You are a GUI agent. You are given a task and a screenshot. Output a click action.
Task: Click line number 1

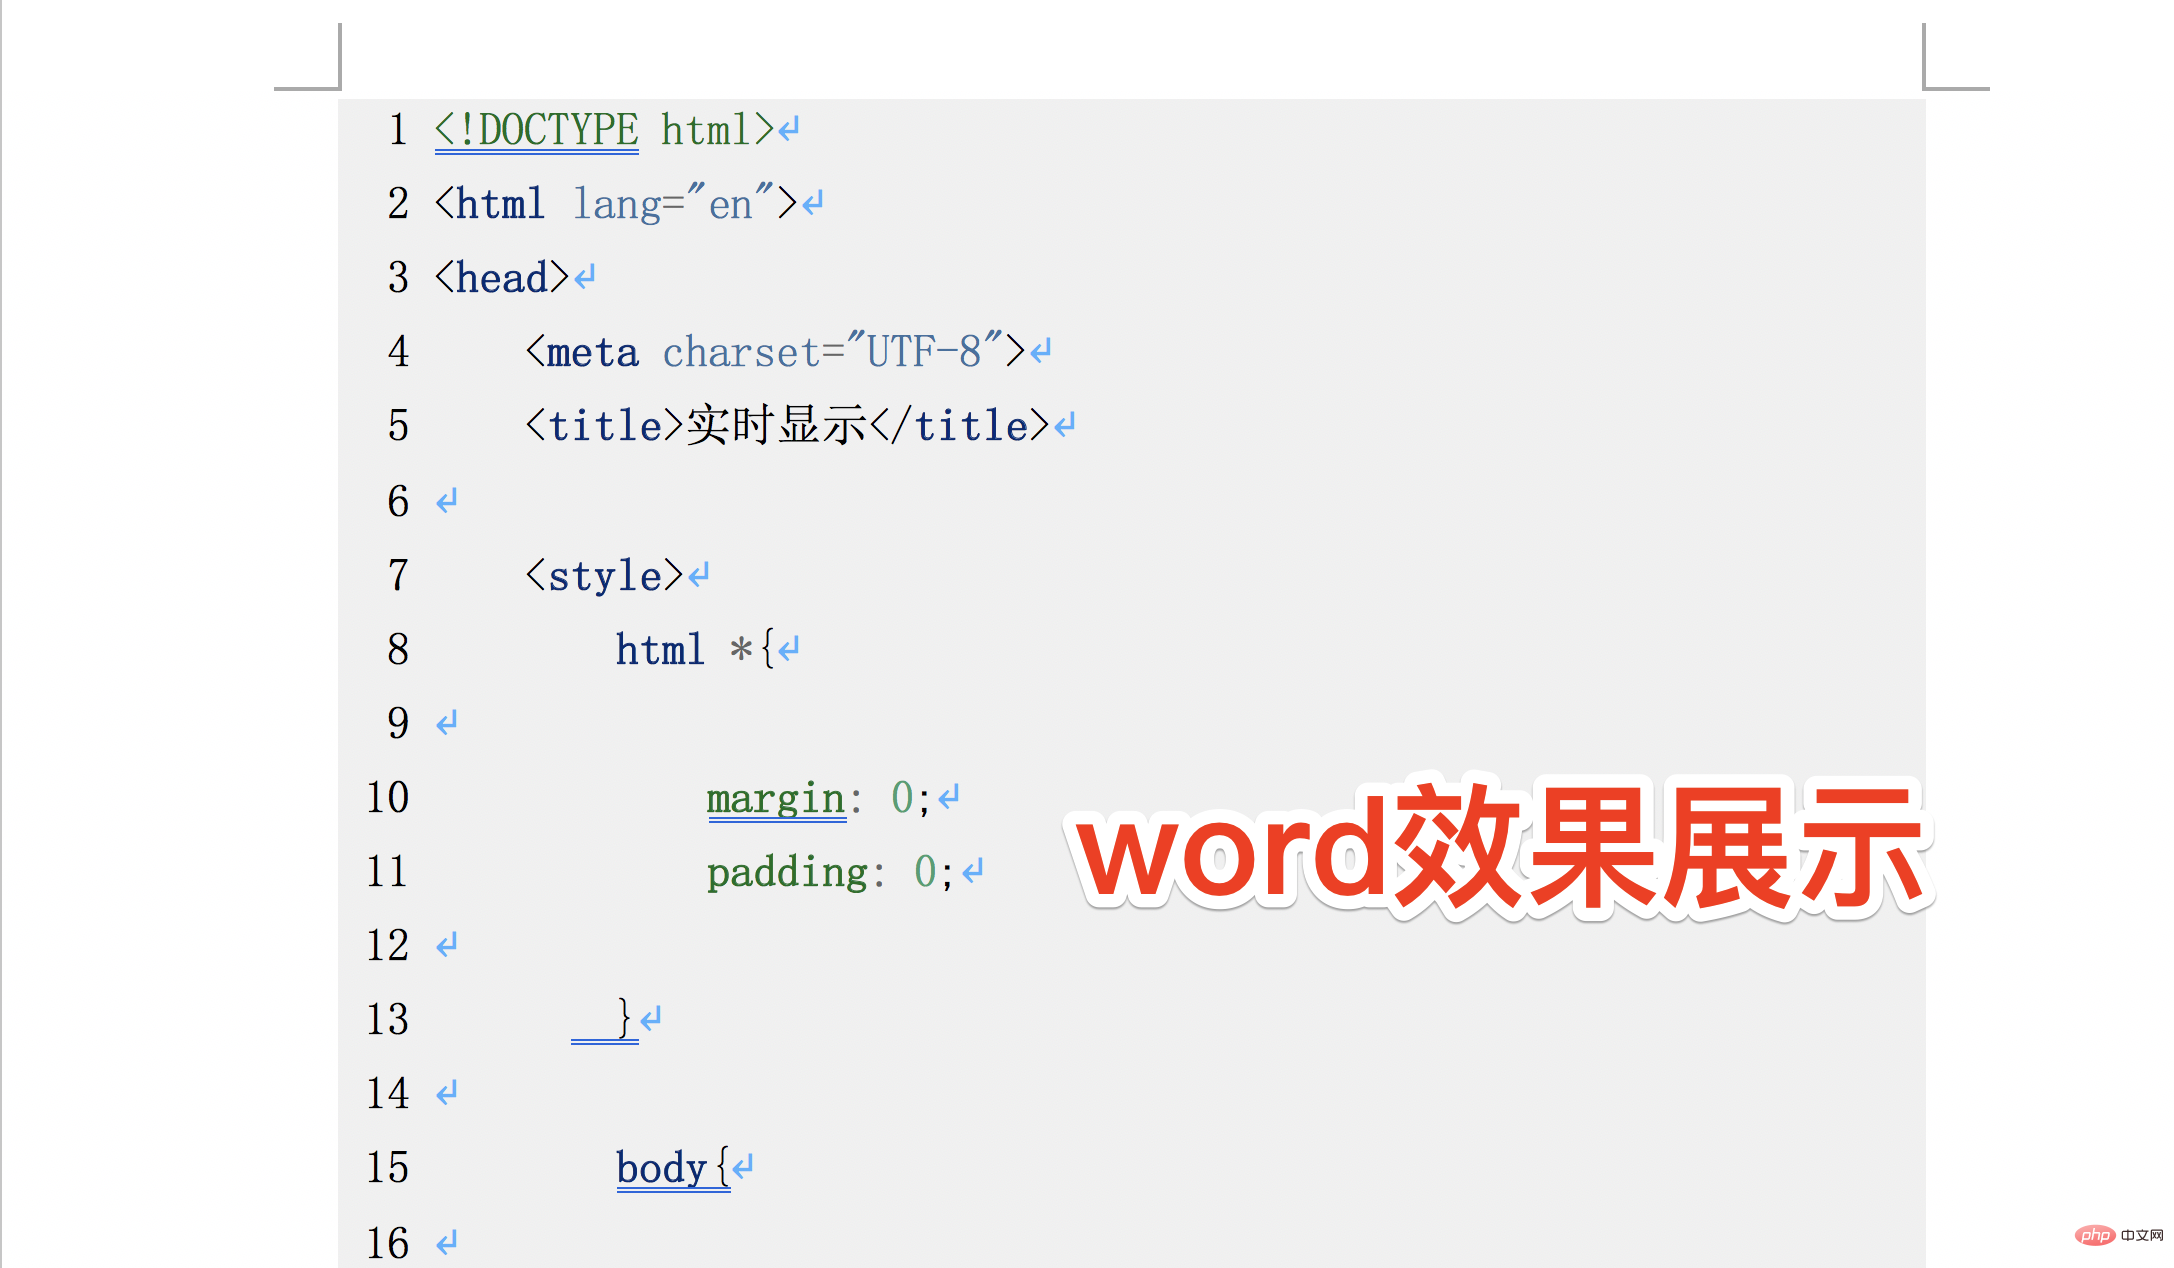(398, 130)
